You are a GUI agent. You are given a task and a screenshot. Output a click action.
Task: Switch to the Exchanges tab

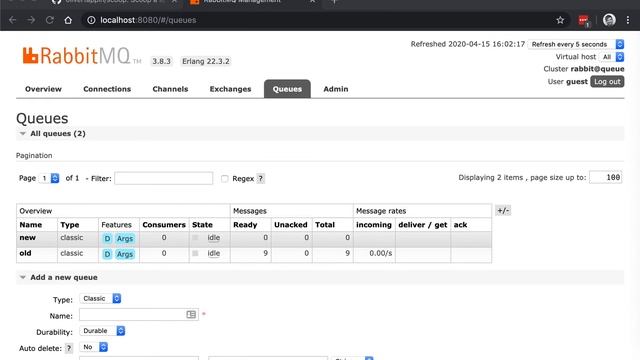(x=230, y=89)
